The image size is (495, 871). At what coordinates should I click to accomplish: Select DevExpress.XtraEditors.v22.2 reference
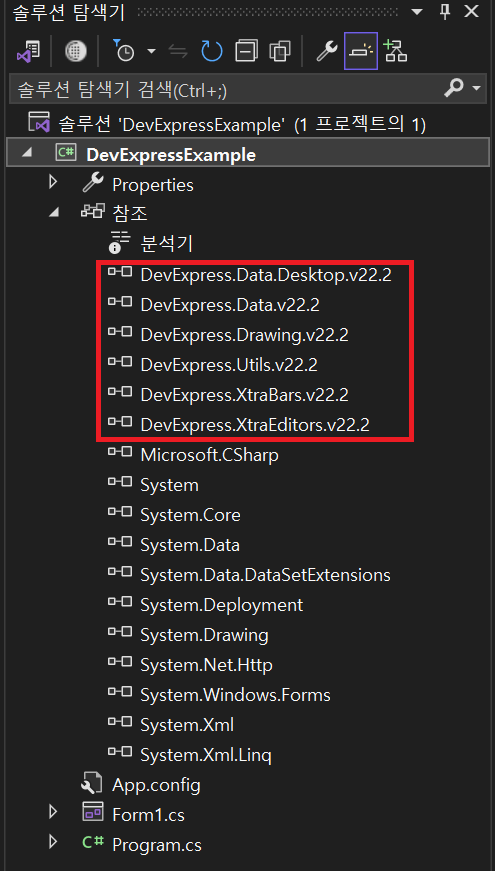[x=255, y=425]
